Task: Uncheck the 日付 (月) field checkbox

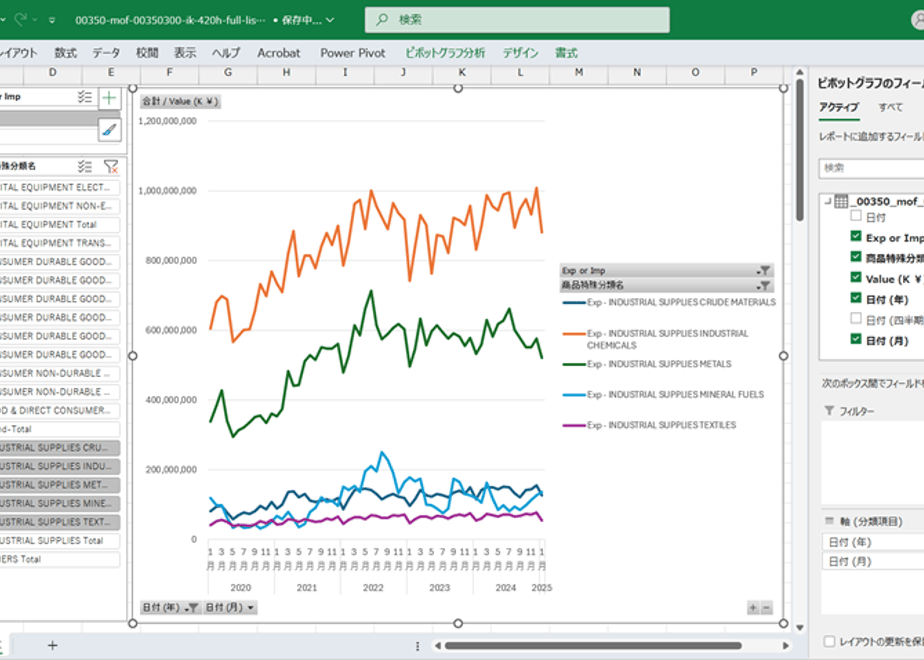Action: 856,339
